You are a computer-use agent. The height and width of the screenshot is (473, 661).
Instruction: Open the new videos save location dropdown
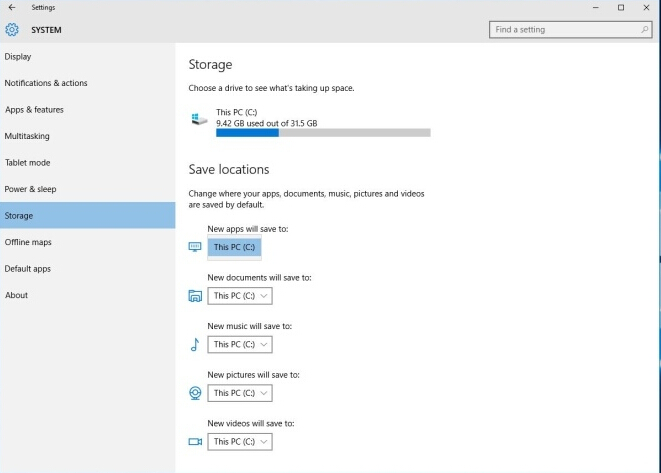(x=240, y=441)
